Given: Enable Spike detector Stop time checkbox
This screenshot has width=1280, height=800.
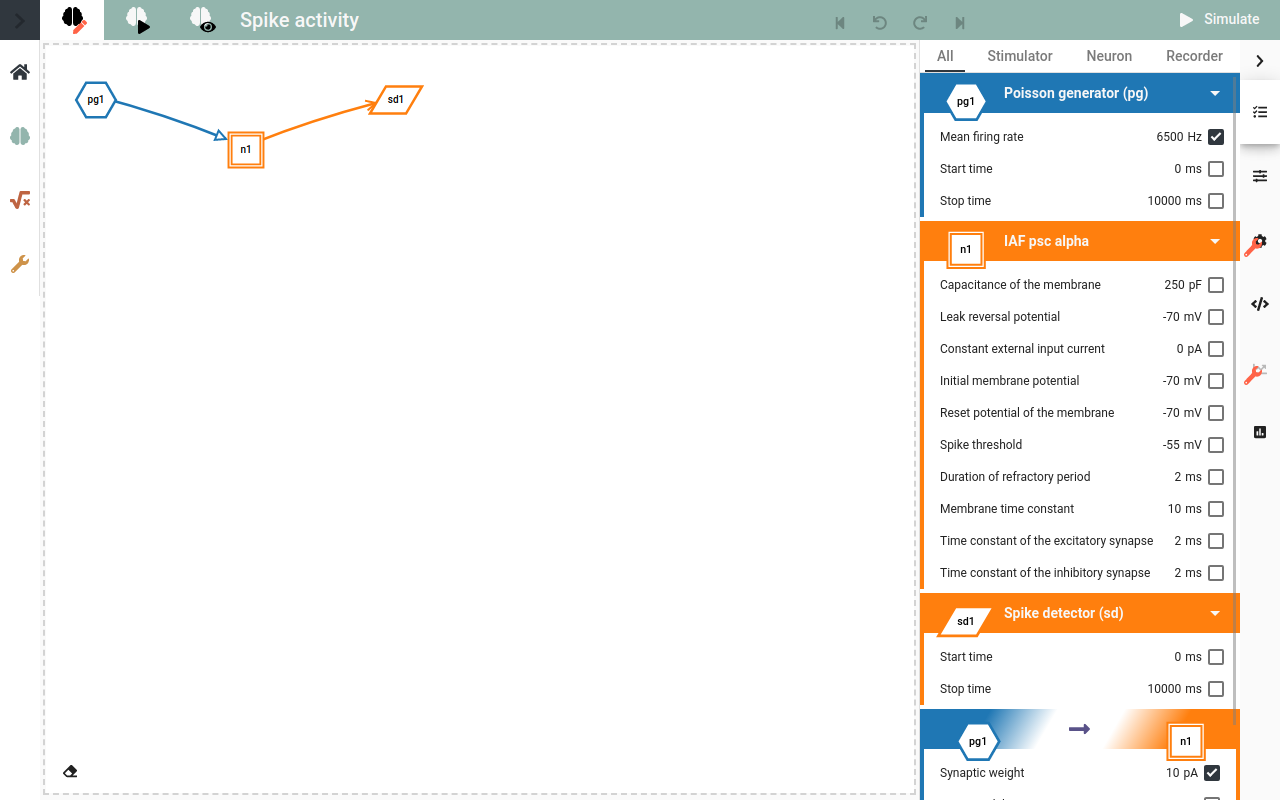Looking at the screenshot, I should (x=1216, y=689).
